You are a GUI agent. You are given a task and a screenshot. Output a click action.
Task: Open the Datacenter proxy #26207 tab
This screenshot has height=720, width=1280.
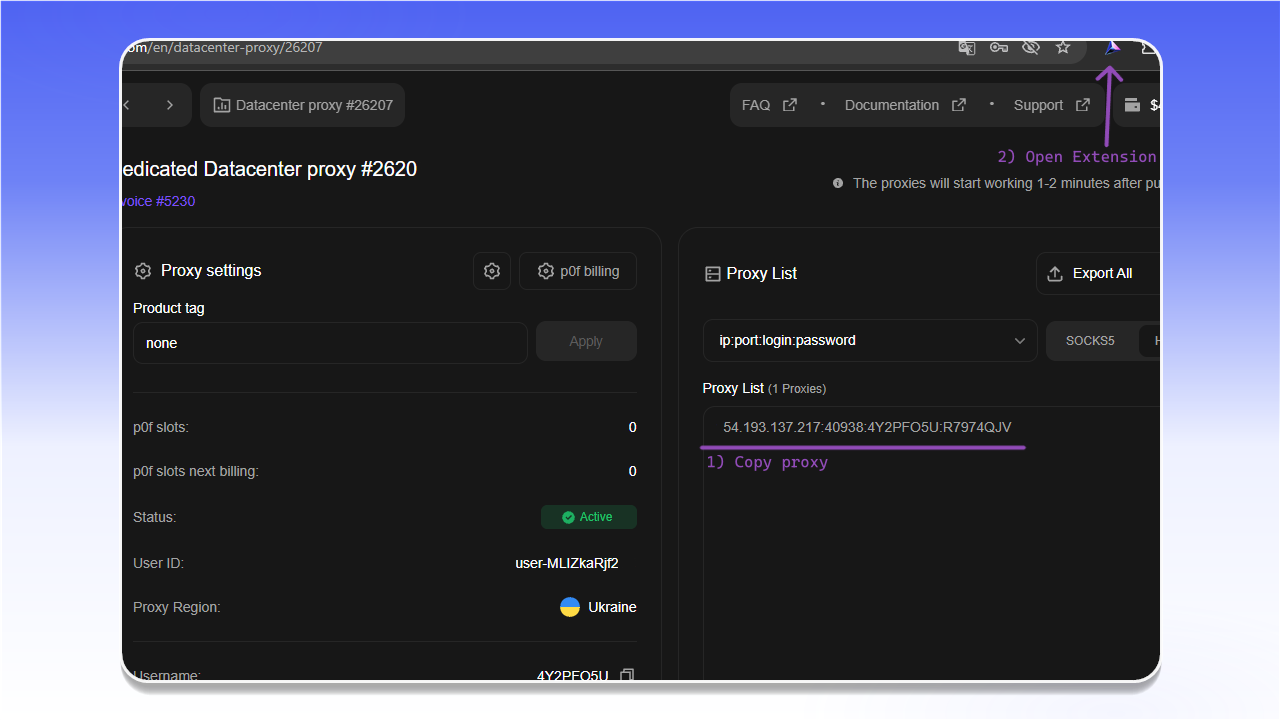pyautogui.click(x=303, y=105)
